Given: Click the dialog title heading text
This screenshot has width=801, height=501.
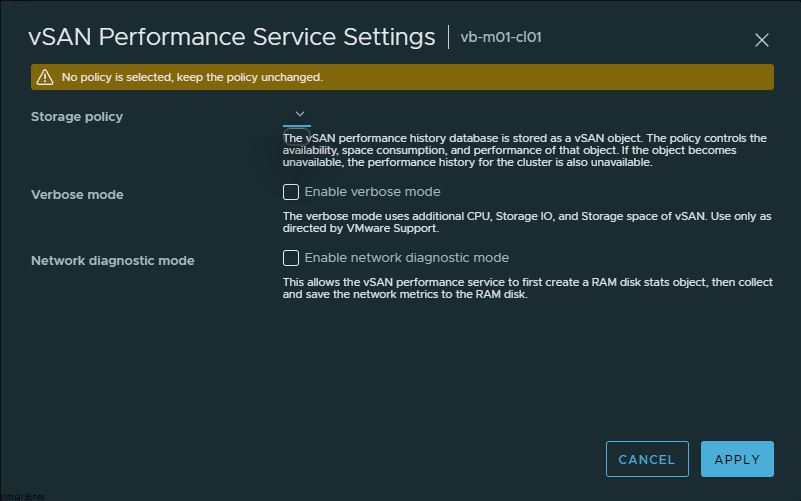Looking at the screenshot, I should pyautogui.click(x=232, y=38).
